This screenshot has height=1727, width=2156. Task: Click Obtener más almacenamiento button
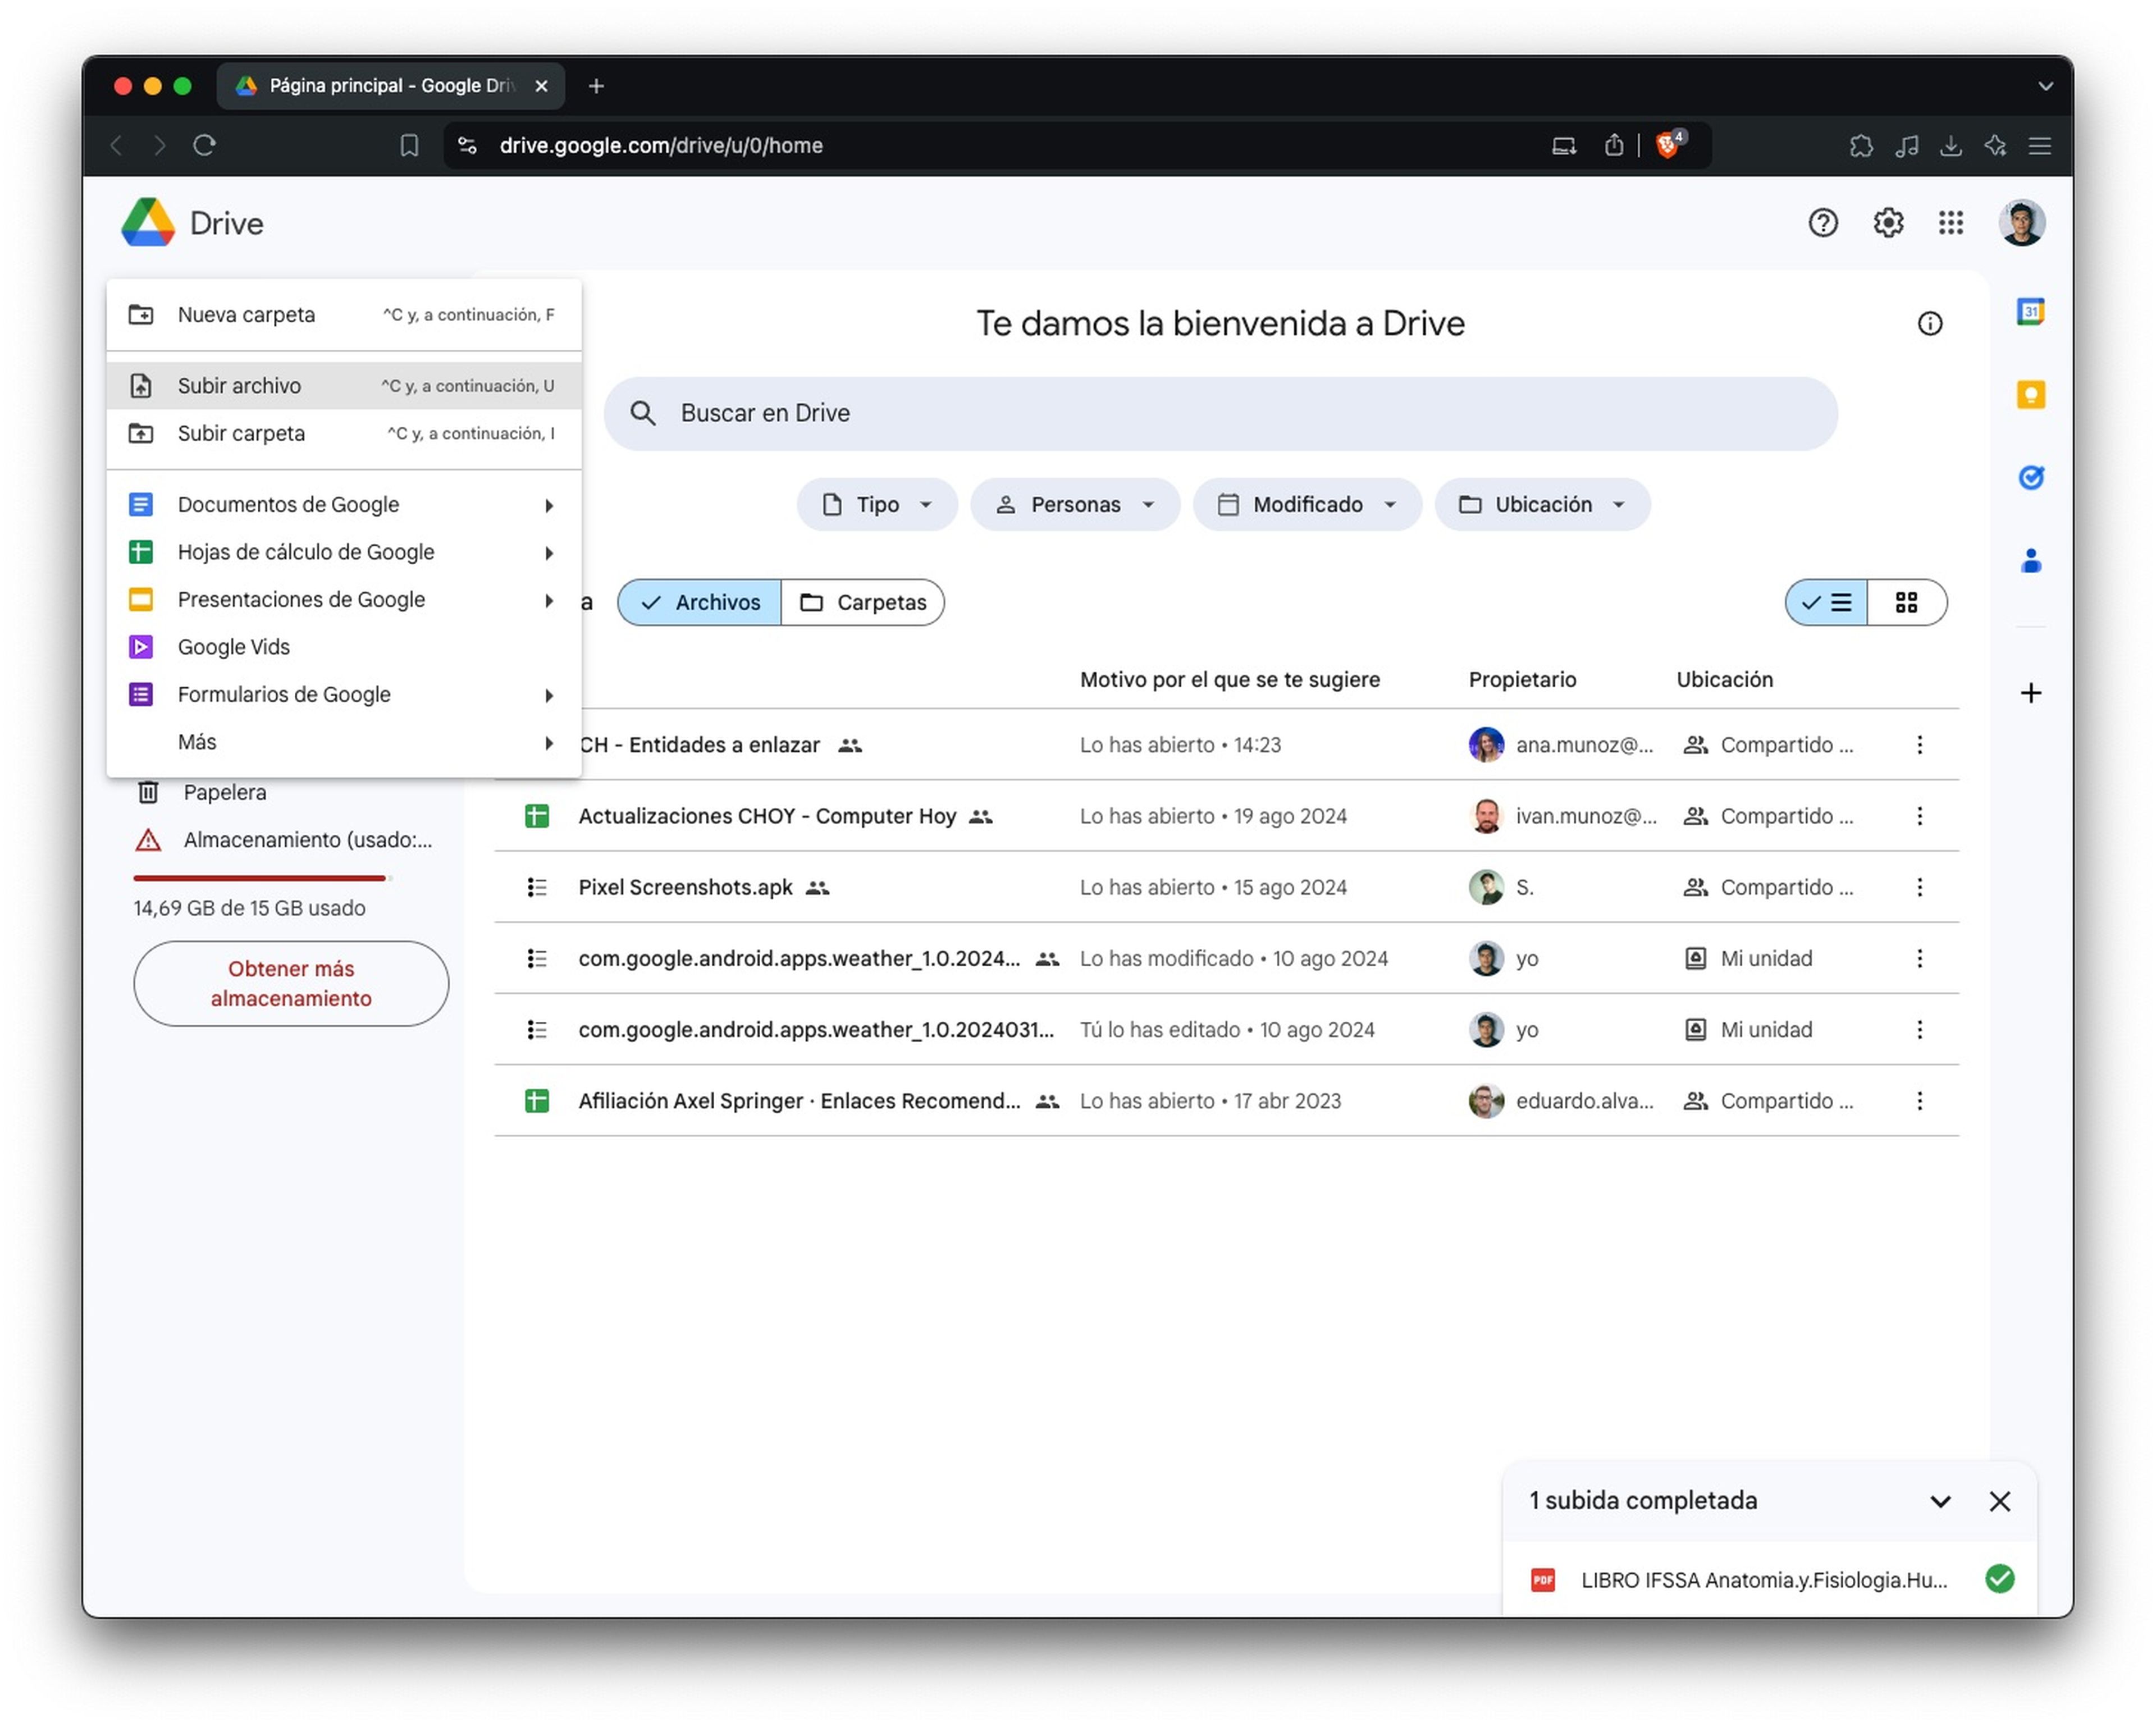click(291, 983)
